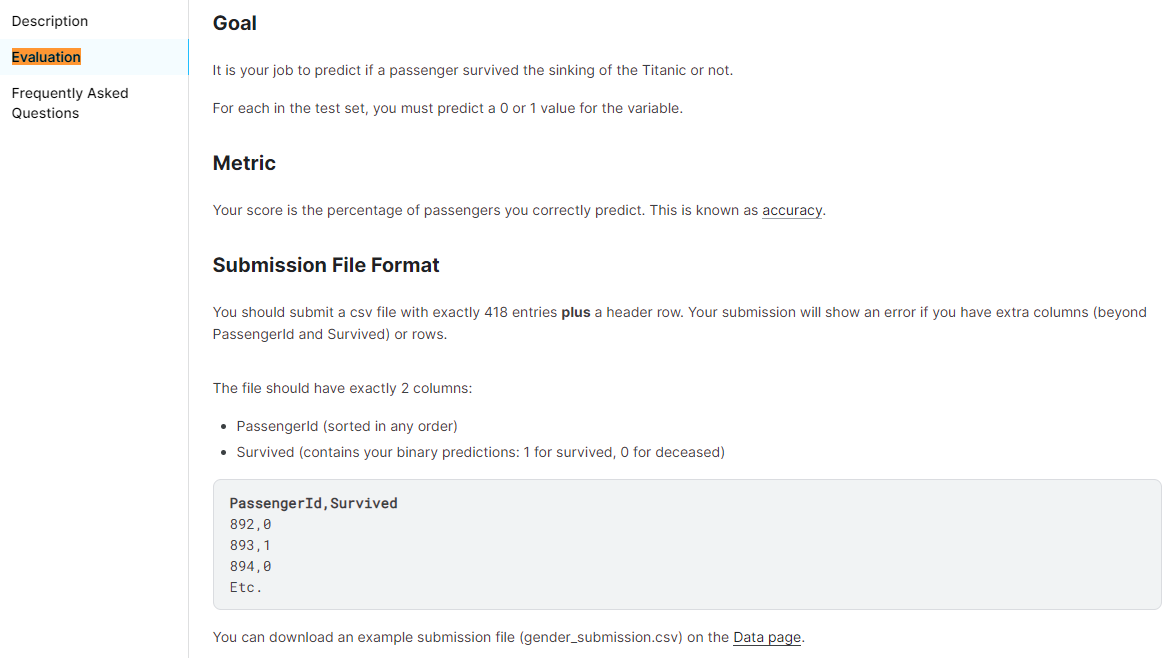The image size is (1173, 658).
Task: Click the sentence about predicting 0 or 1
Action: pyautogui.click(x=447, y=108)
